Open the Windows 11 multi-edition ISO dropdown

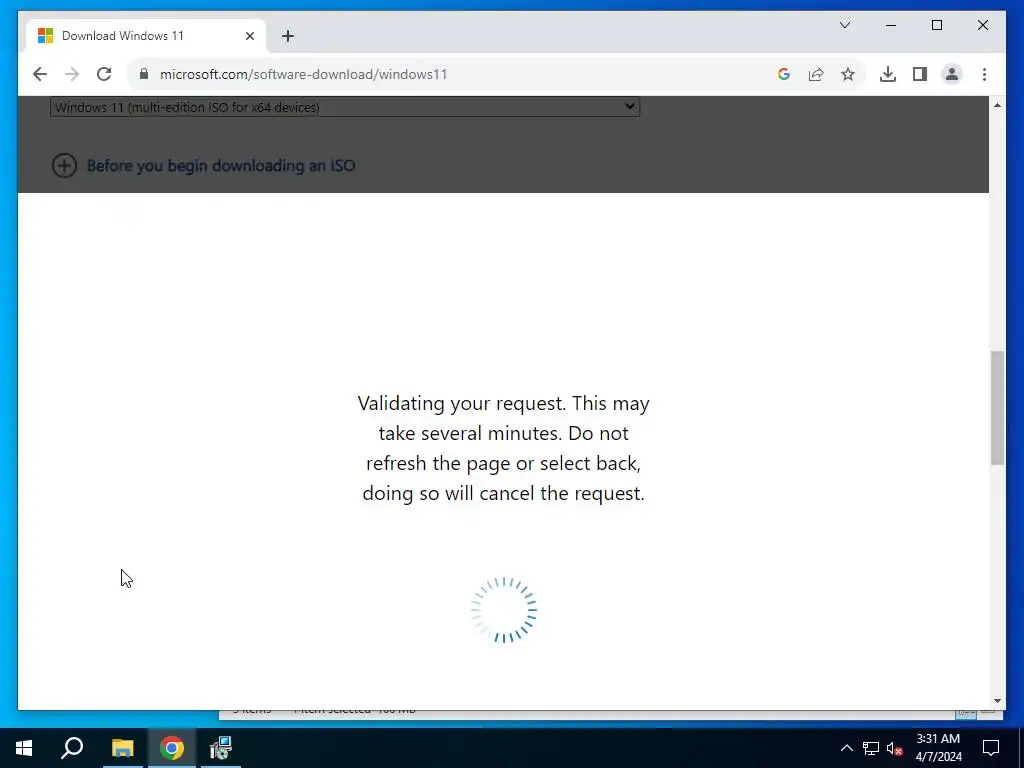(345, 106)
